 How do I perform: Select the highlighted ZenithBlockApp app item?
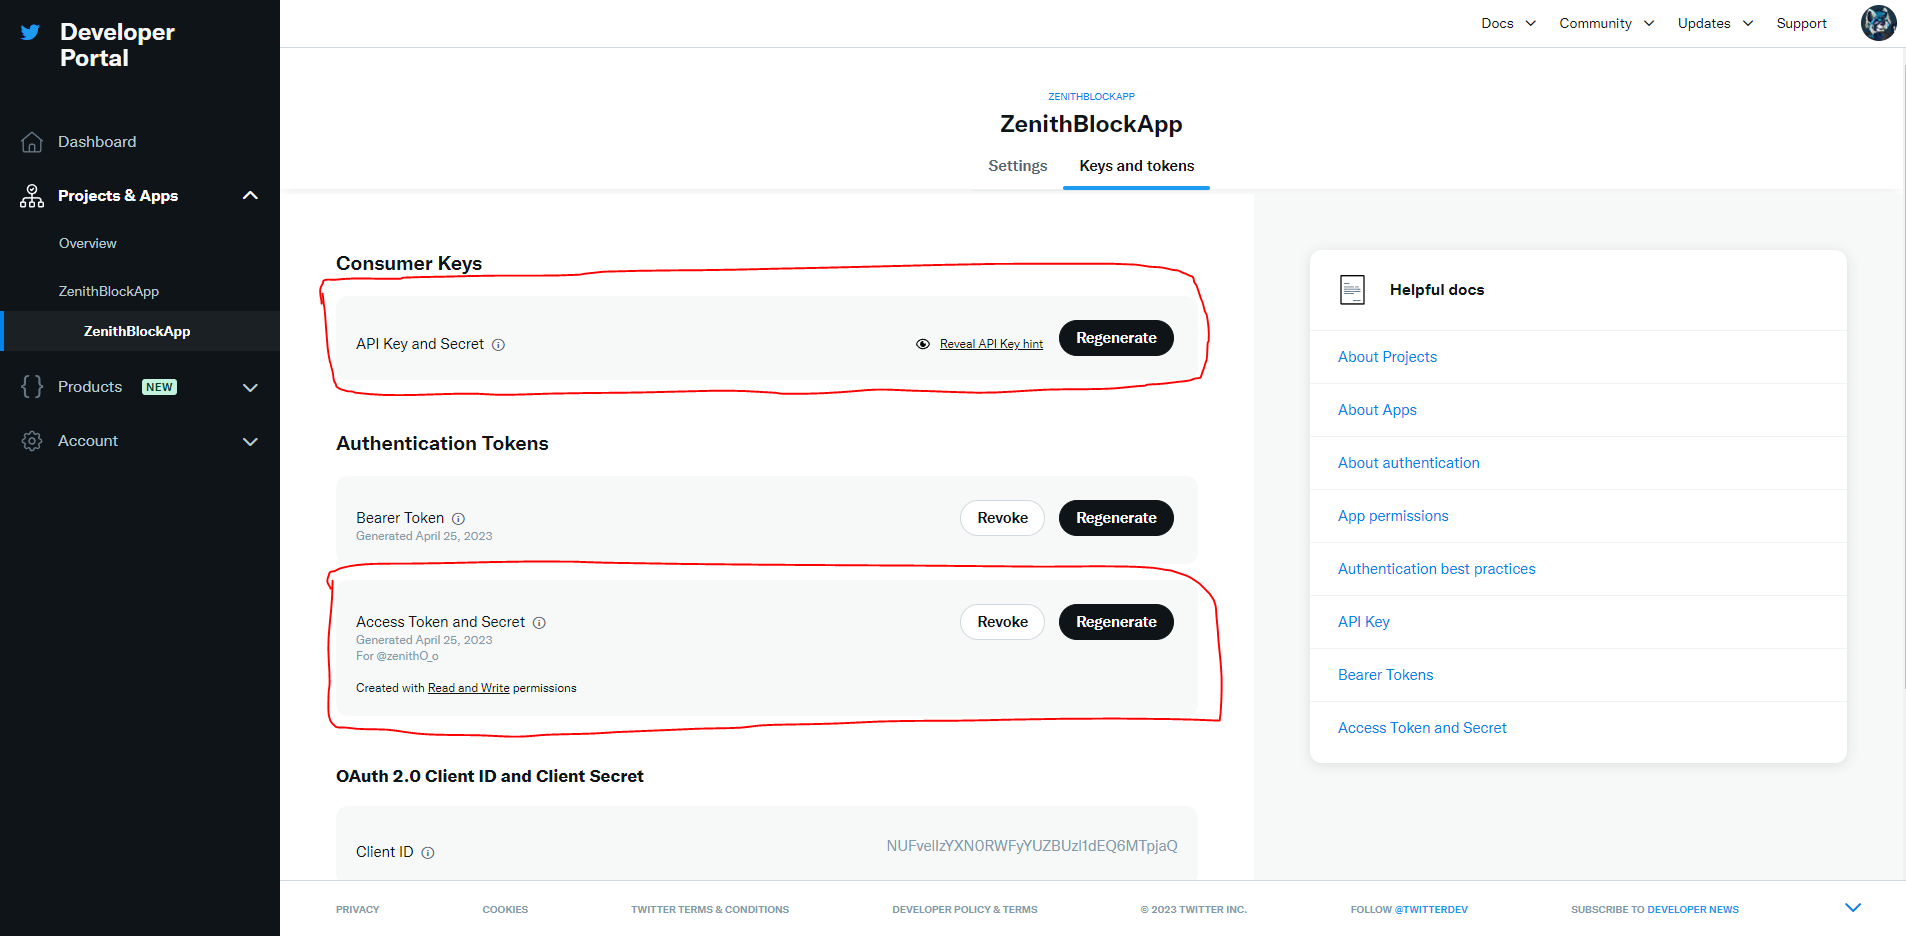tap(137, 331)
